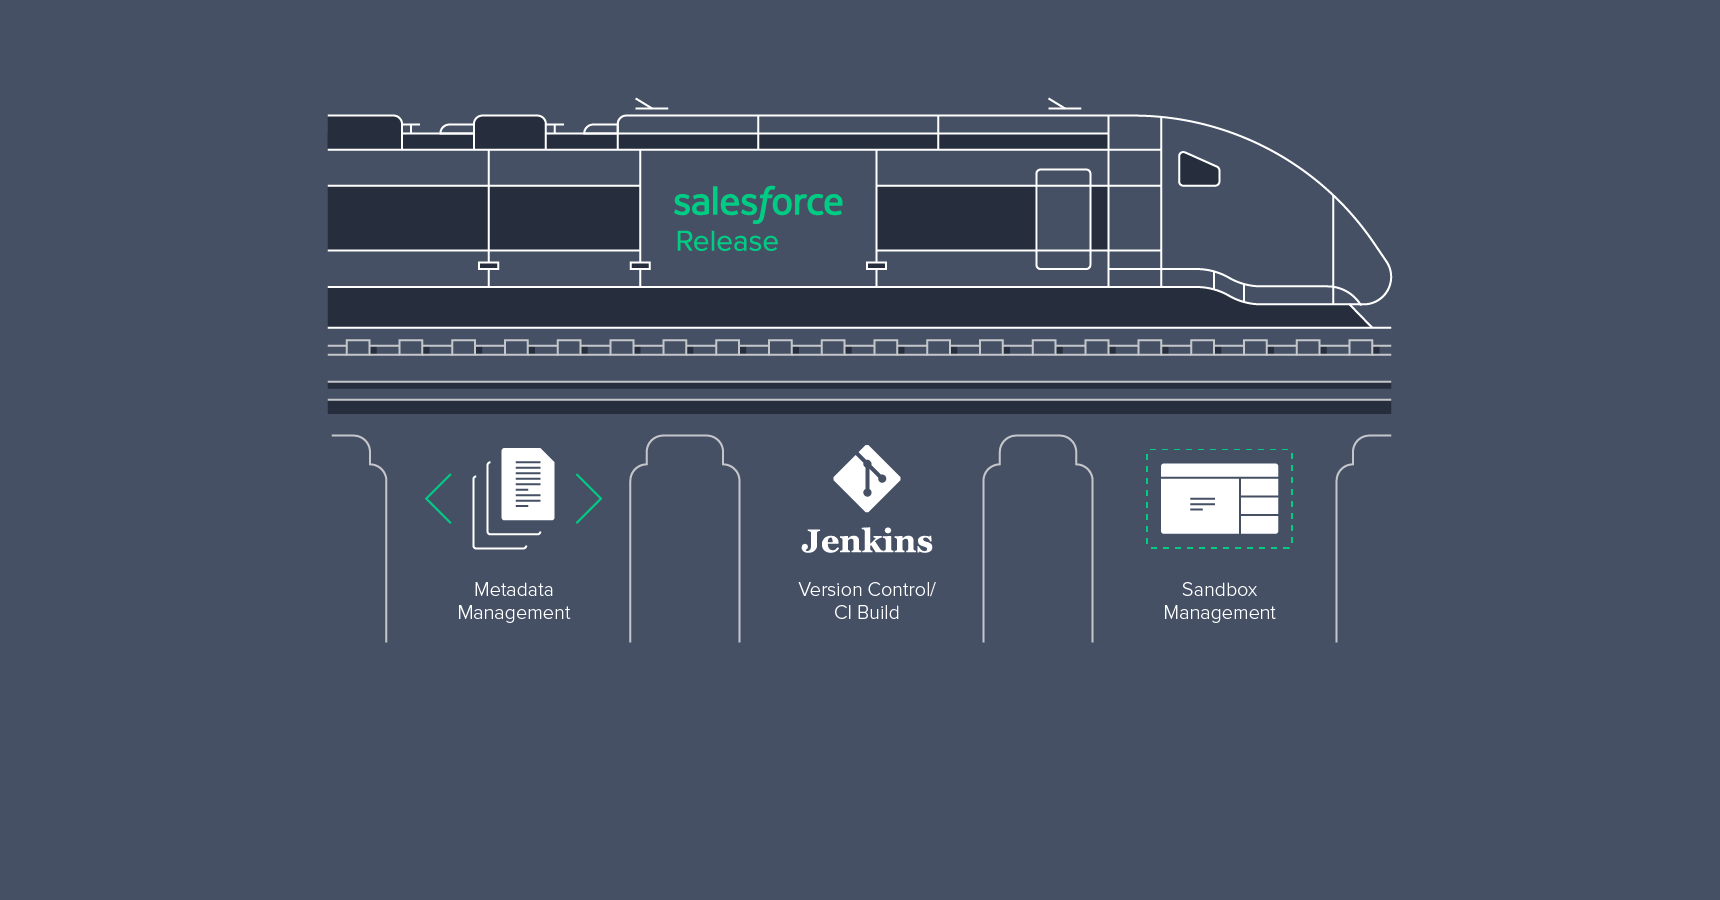1720x900 pixels.
Task: Click the Jenkins label
Action: pos(866,541)
